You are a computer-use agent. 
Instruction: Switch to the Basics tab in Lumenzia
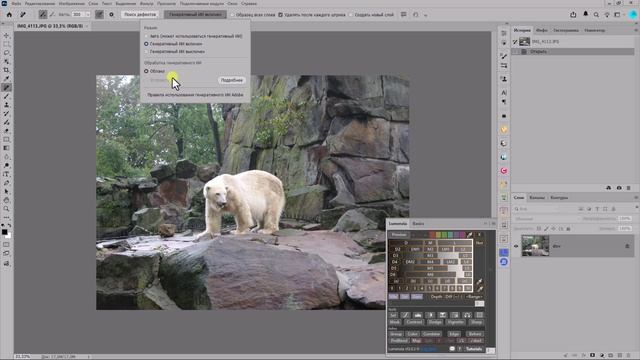pyautogui.click(x=418, y=224)
